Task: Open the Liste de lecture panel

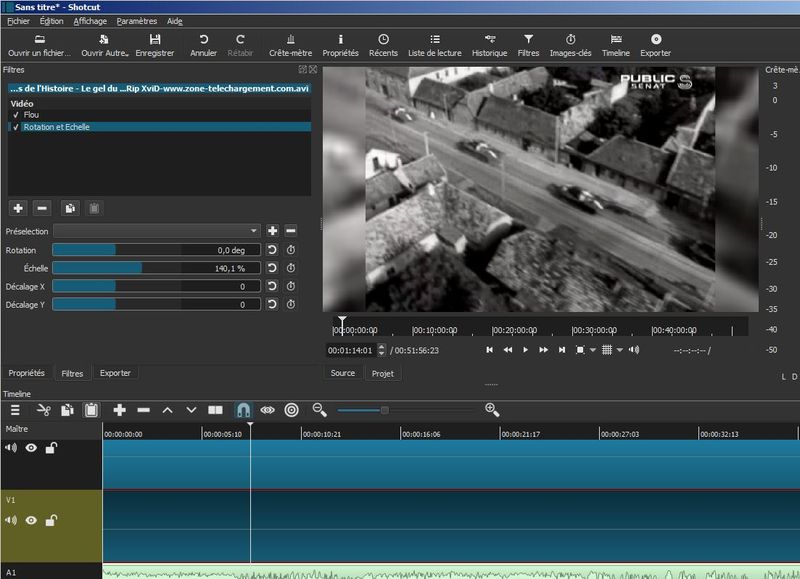Action: pos(434,45)
